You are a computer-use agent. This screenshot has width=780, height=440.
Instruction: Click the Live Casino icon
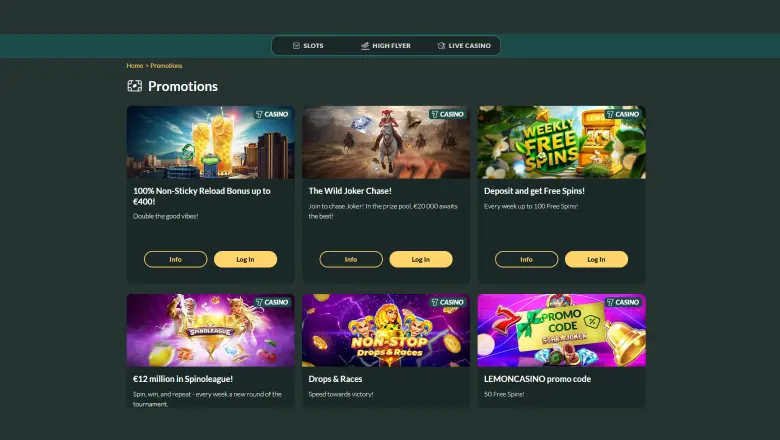click(x=441, y=46)
